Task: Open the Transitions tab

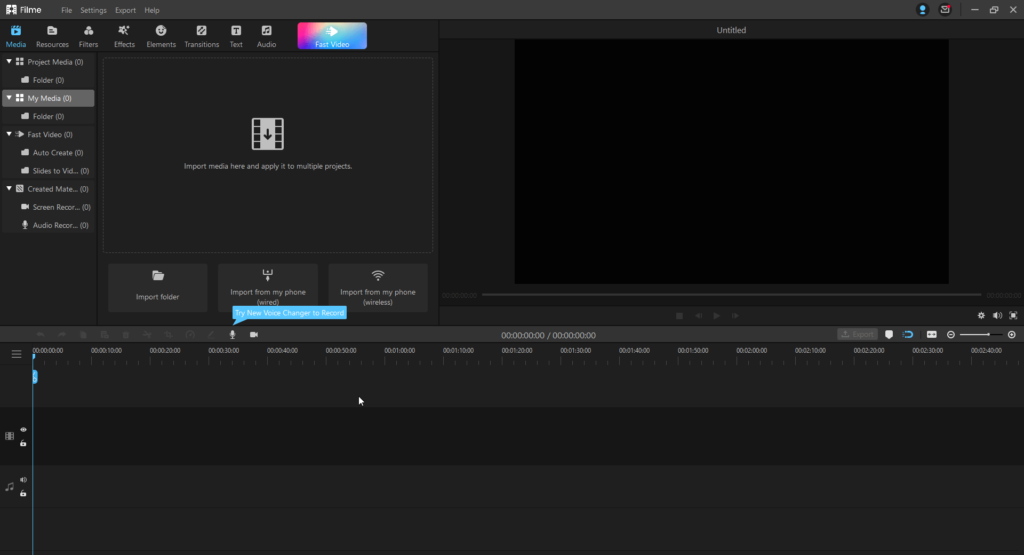Action: (201, 36)
